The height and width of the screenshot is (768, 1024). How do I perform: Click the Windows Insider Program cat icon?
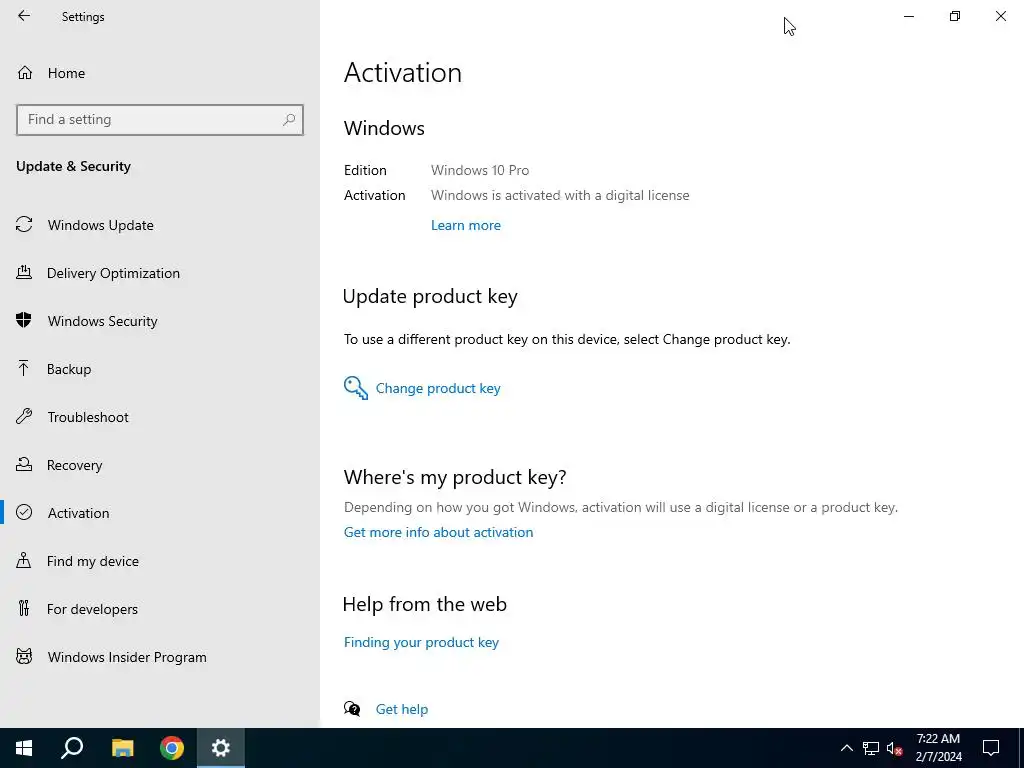click(x=24, y=656)
